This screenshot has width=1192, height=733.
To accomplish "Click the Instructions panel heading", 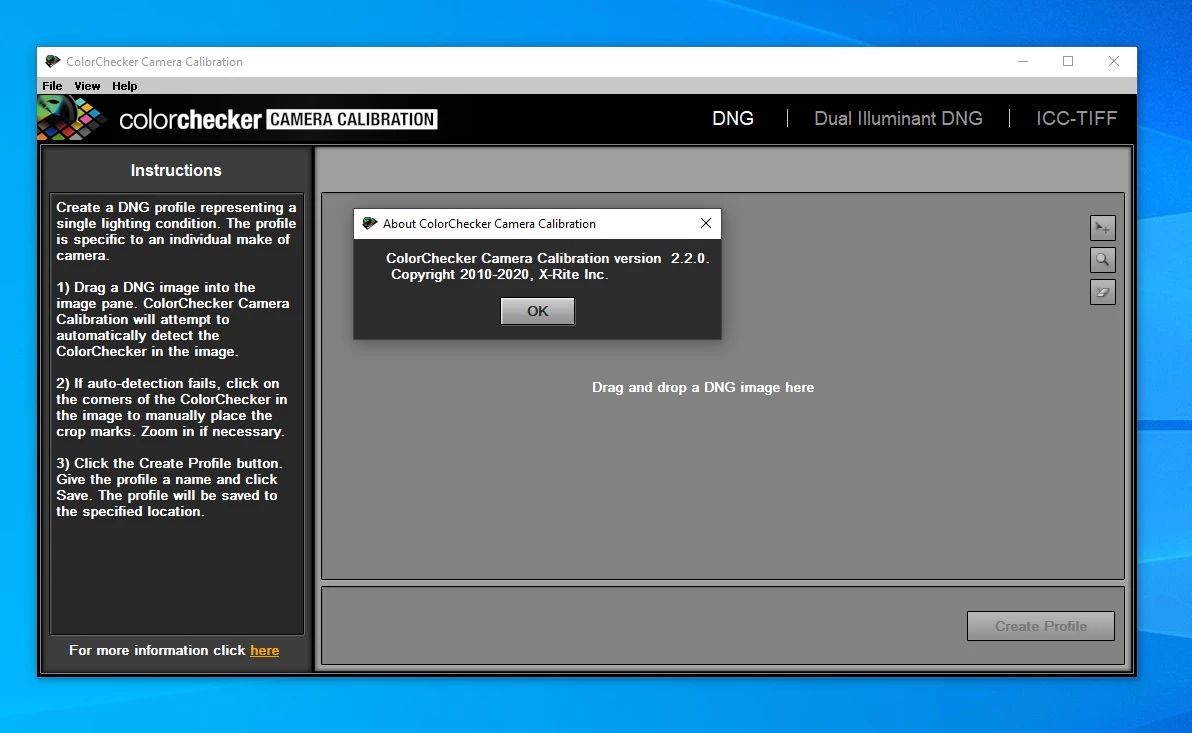I will 176,170.
